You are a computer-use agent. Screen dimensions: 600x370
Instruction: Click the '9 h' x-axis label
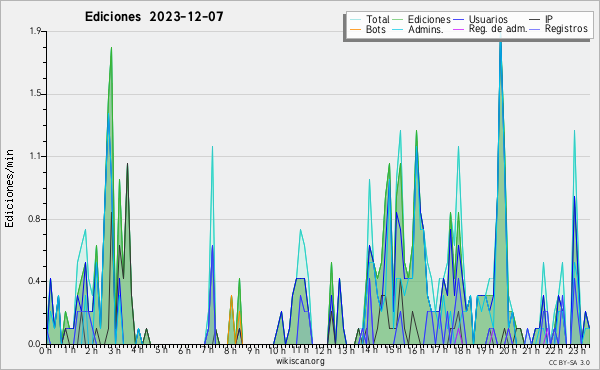click(253, 350)
